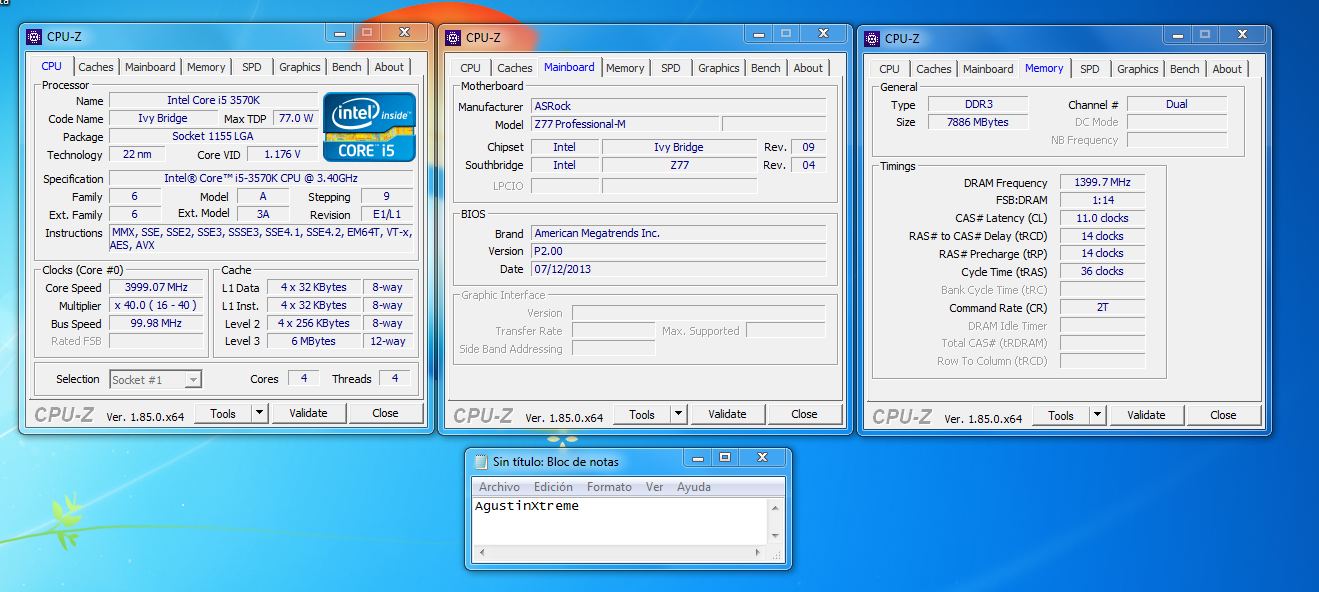Open the Tools dropdown arrow in right CPU-Z window

tap(1097, 415)
